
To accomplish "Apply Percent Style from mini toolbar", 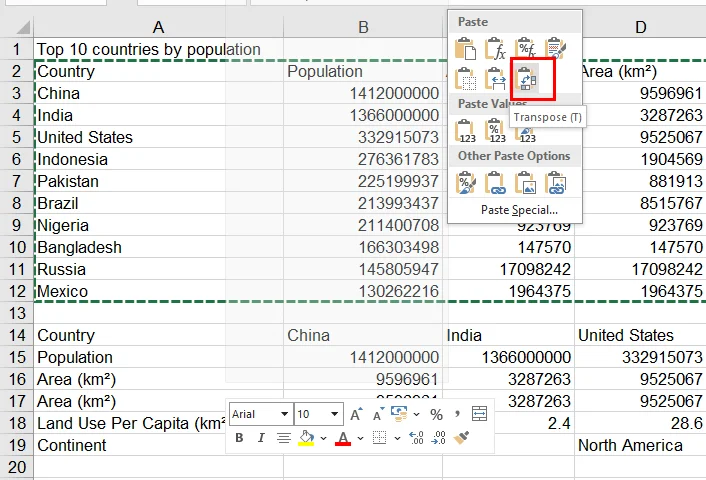I will point(436,414).
